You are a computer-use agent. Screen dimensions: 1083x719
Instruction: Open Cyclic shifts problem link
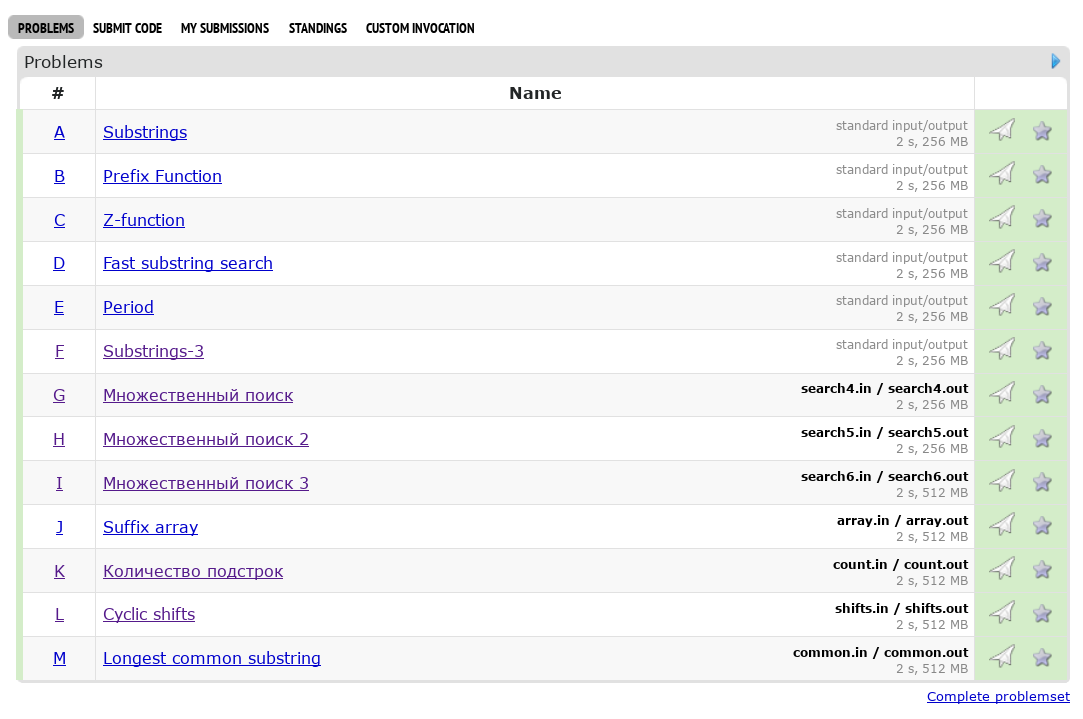149,614
